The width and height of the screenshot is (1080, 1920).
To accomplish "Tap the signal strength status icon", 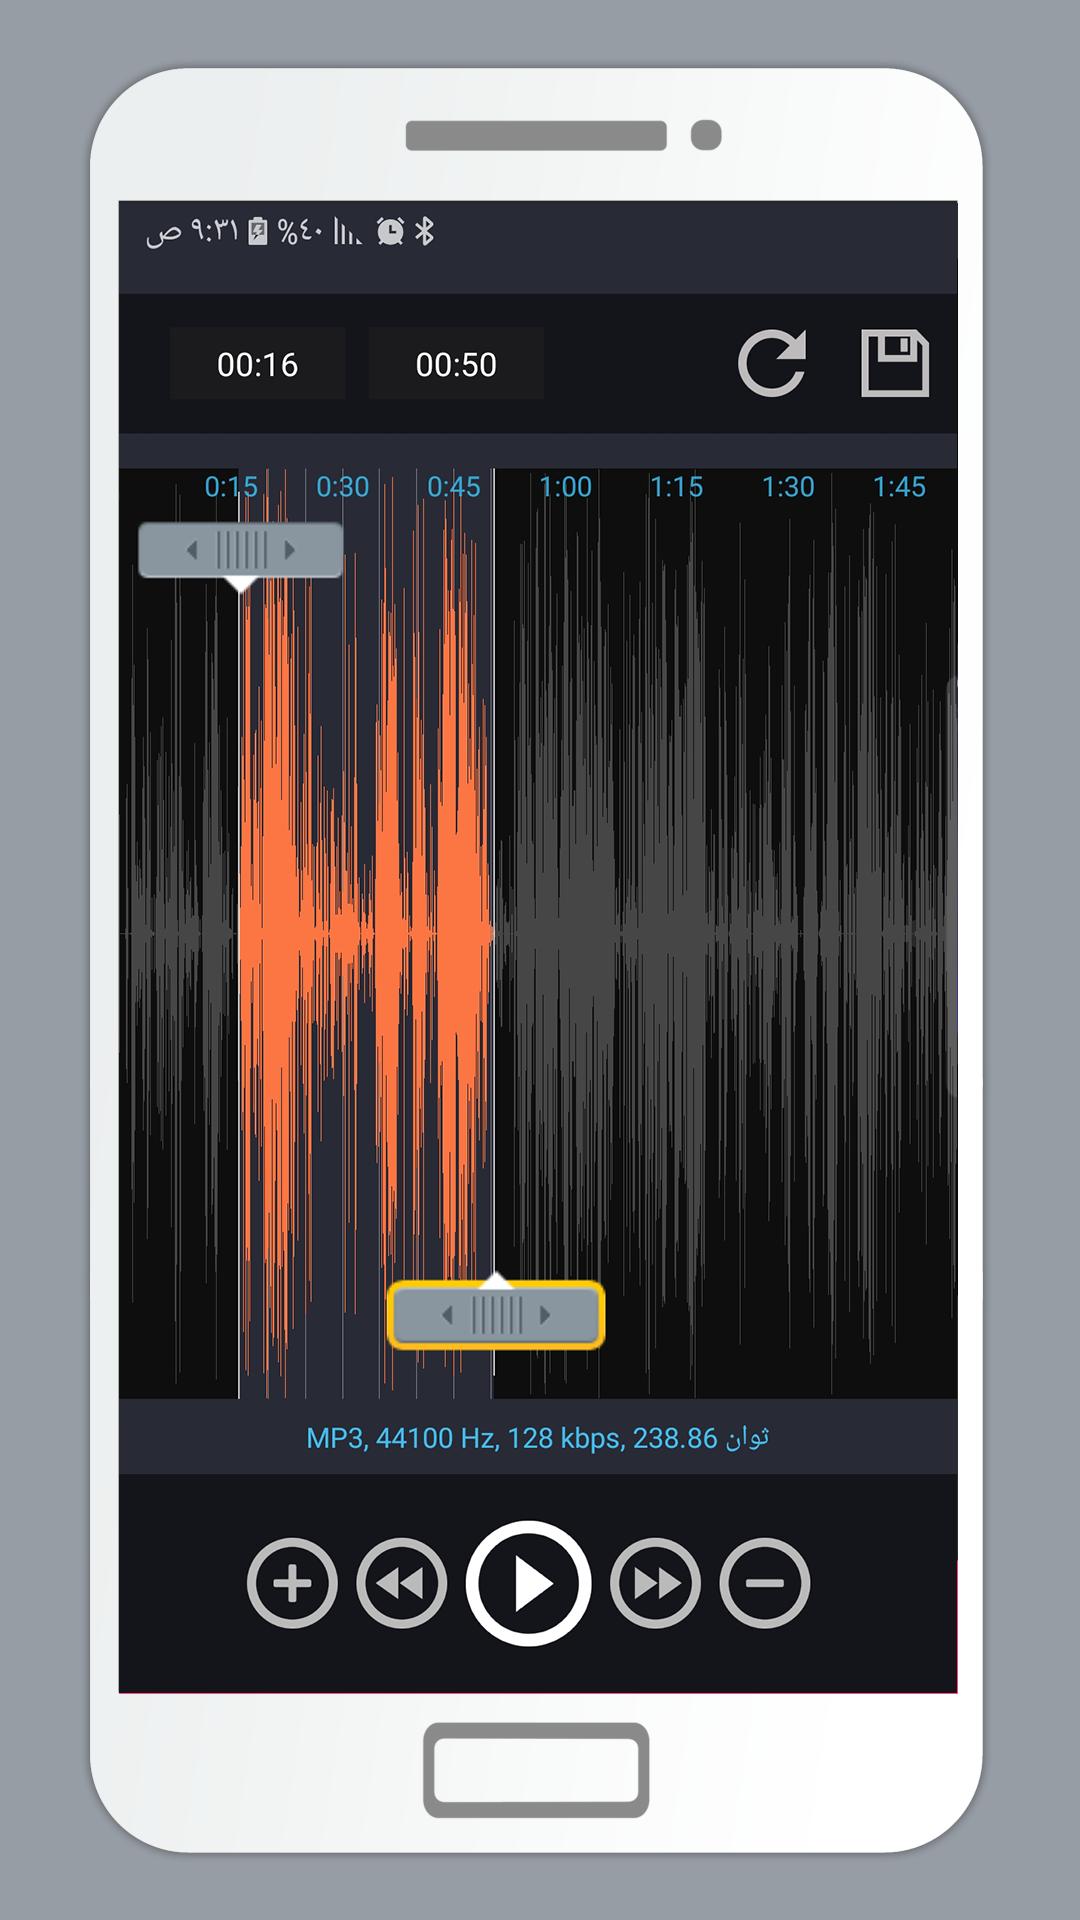I will pos(347,233).
